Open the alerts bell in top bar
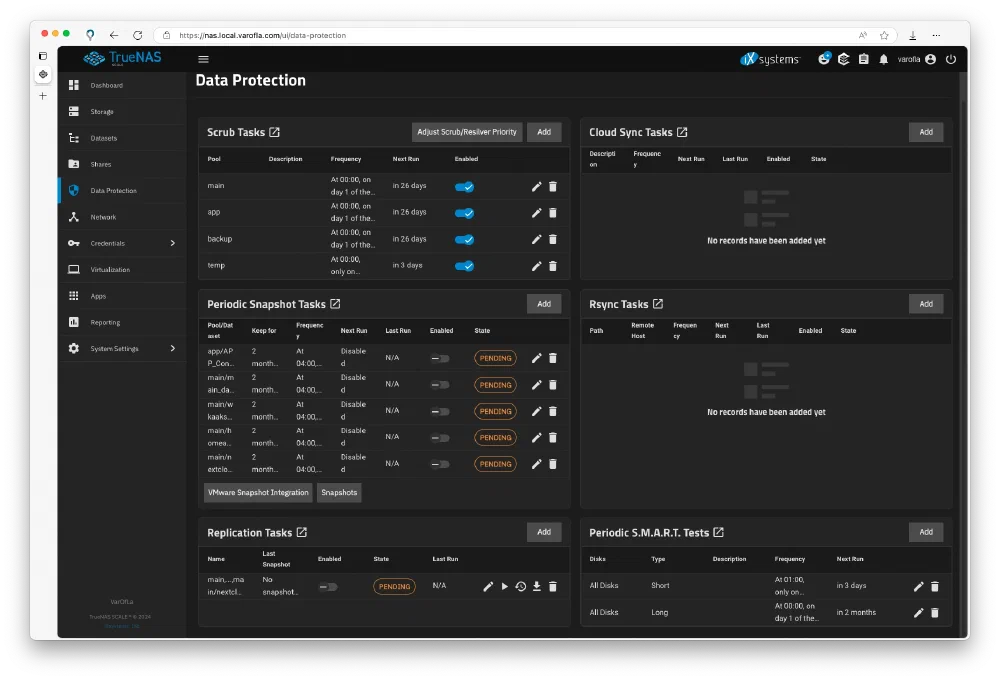Screen dimensions: 1000x680 (x=883, y=60)
